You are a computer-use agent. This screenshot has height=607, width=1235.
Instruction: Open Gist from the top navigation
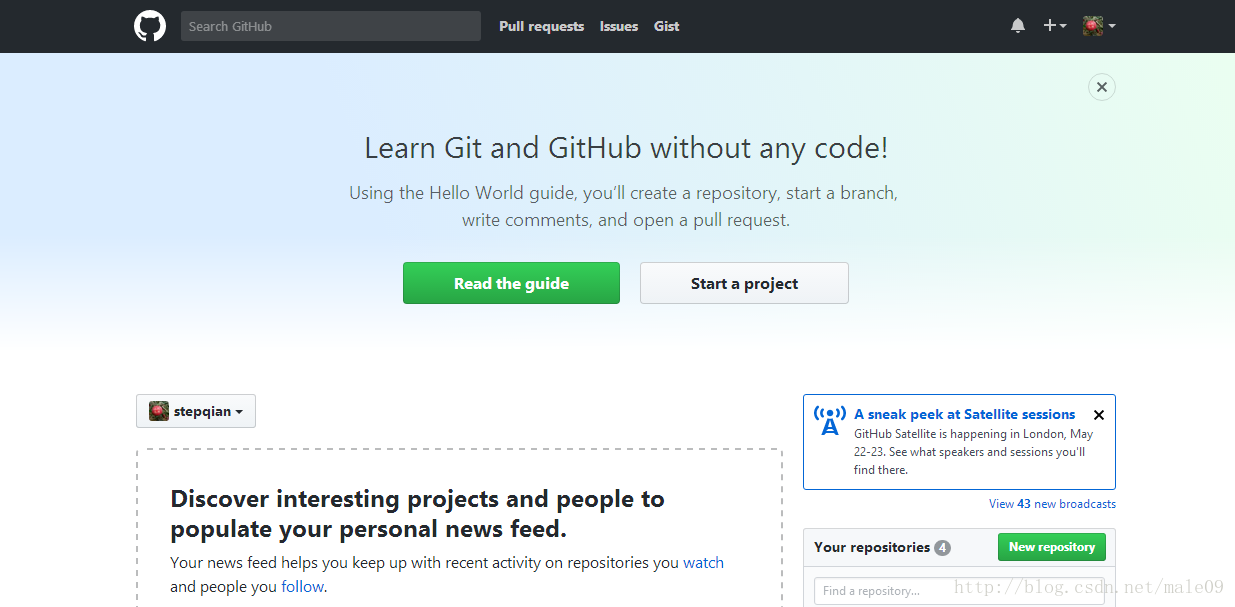[x=667, y=27]
